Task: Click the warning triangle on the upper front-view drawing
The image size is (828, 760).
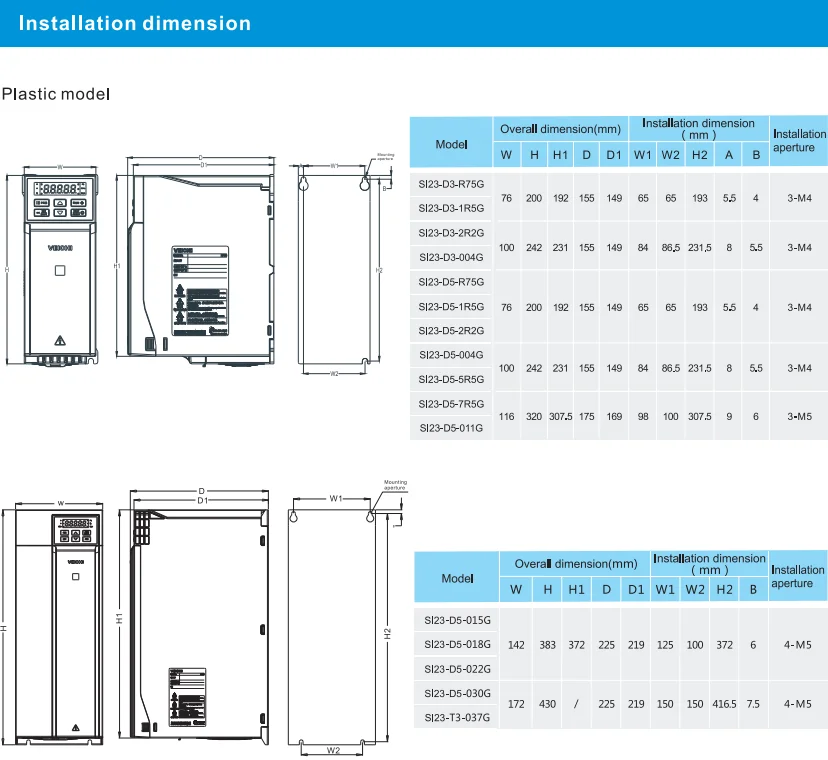Action: [60, 341]
